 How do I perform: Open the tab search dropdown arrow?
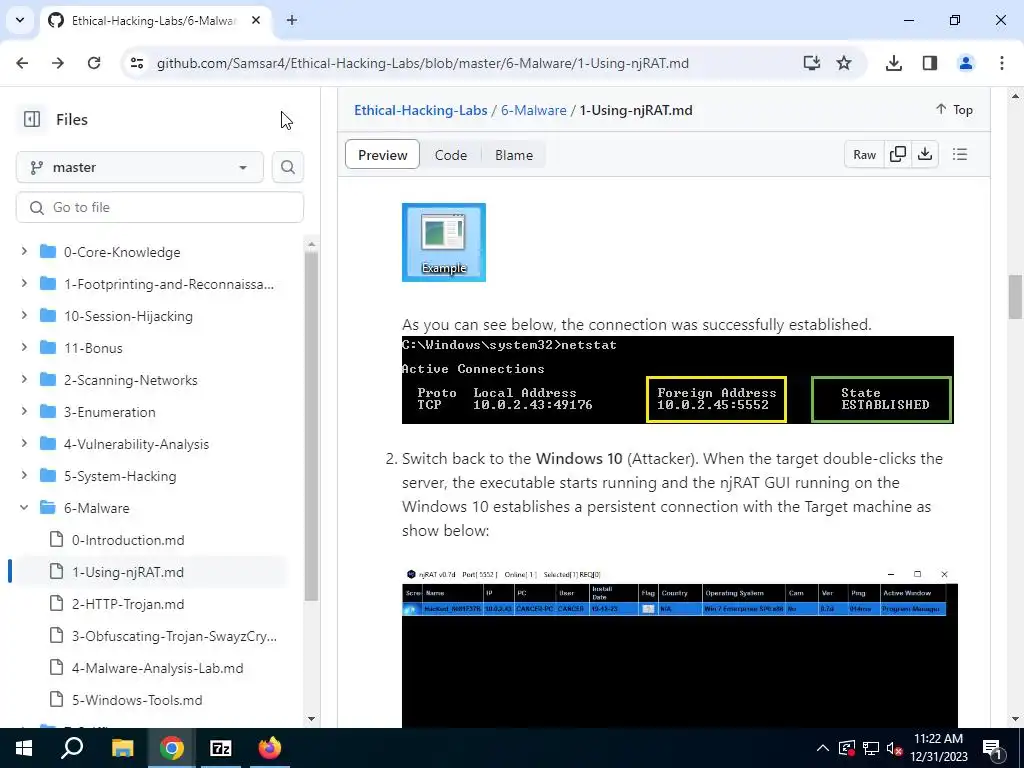[20, 20]
